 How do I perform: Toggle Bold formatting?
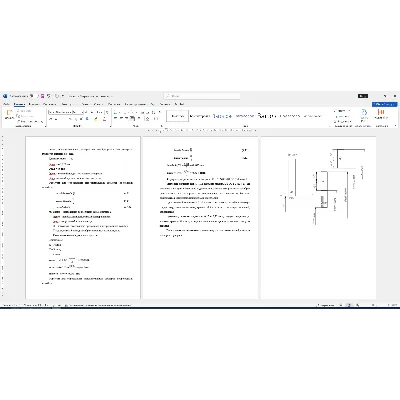tap(51, 119)
